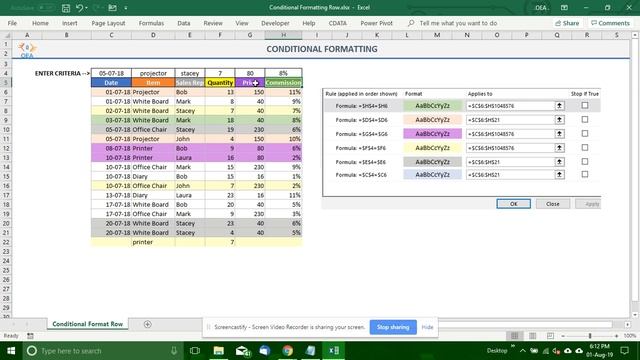
Task: Click the Undo arrow icon
Action: [79, 8]
